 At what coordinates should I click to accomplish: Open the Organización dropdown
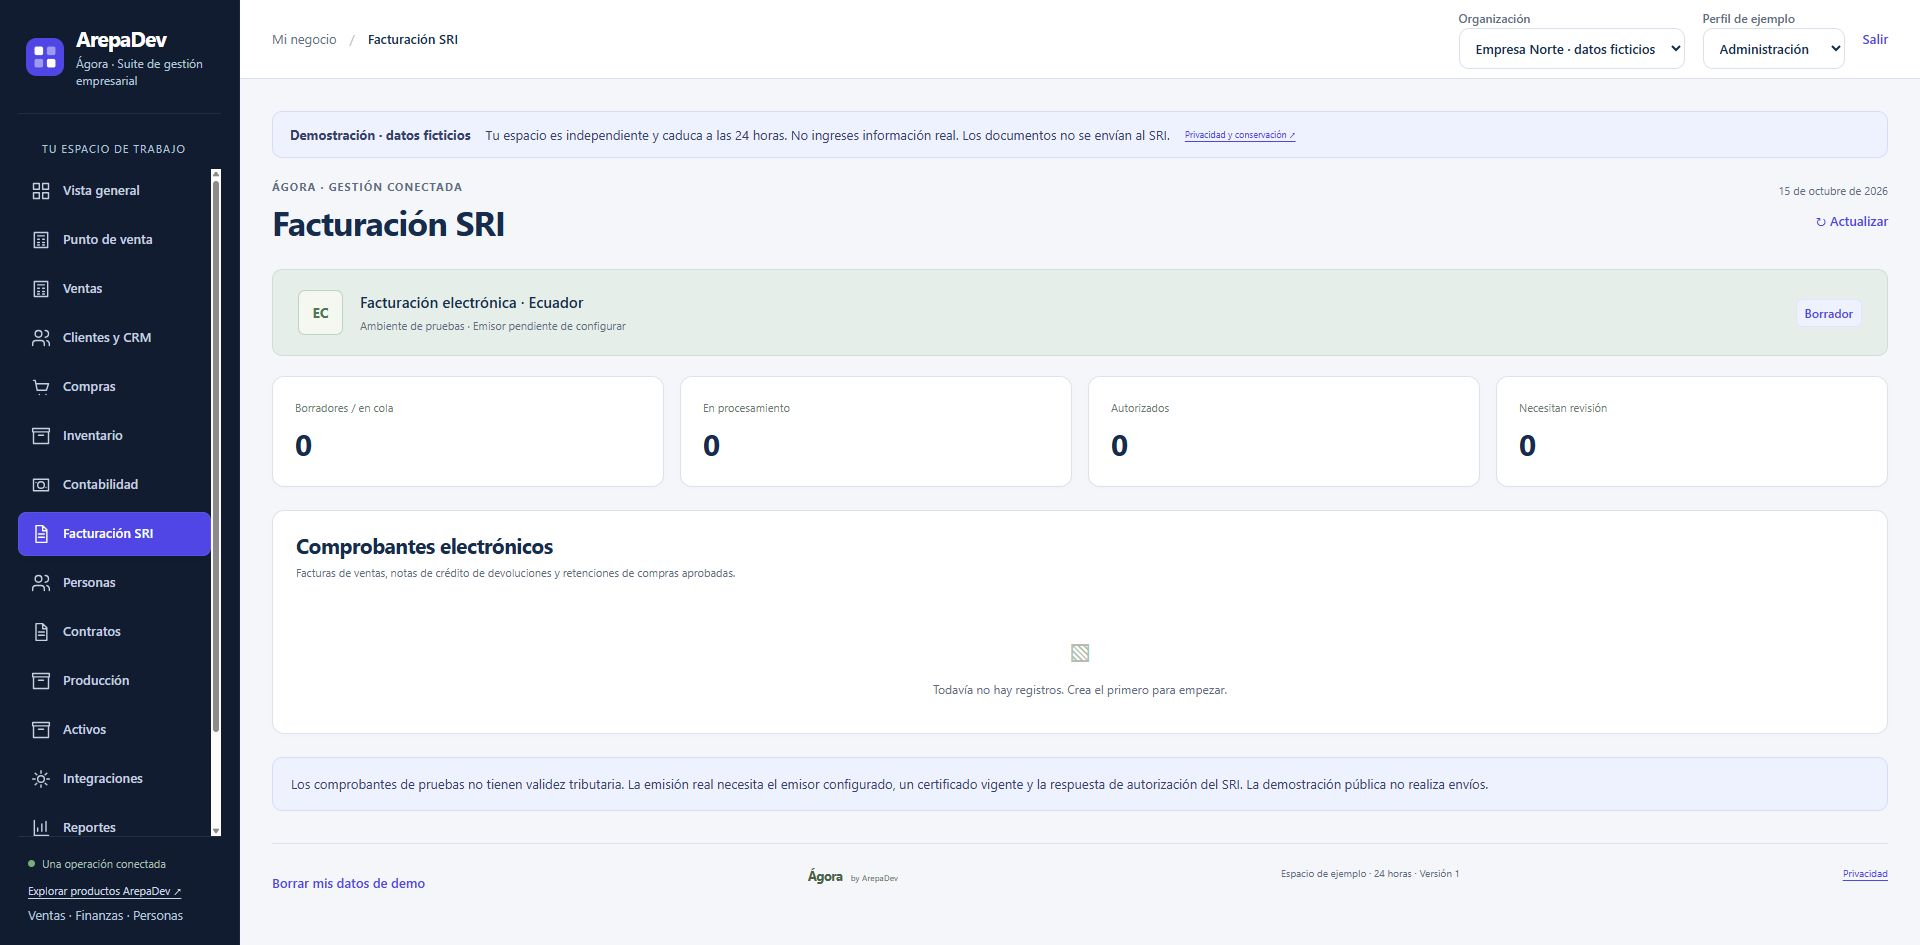(1571, 49)
